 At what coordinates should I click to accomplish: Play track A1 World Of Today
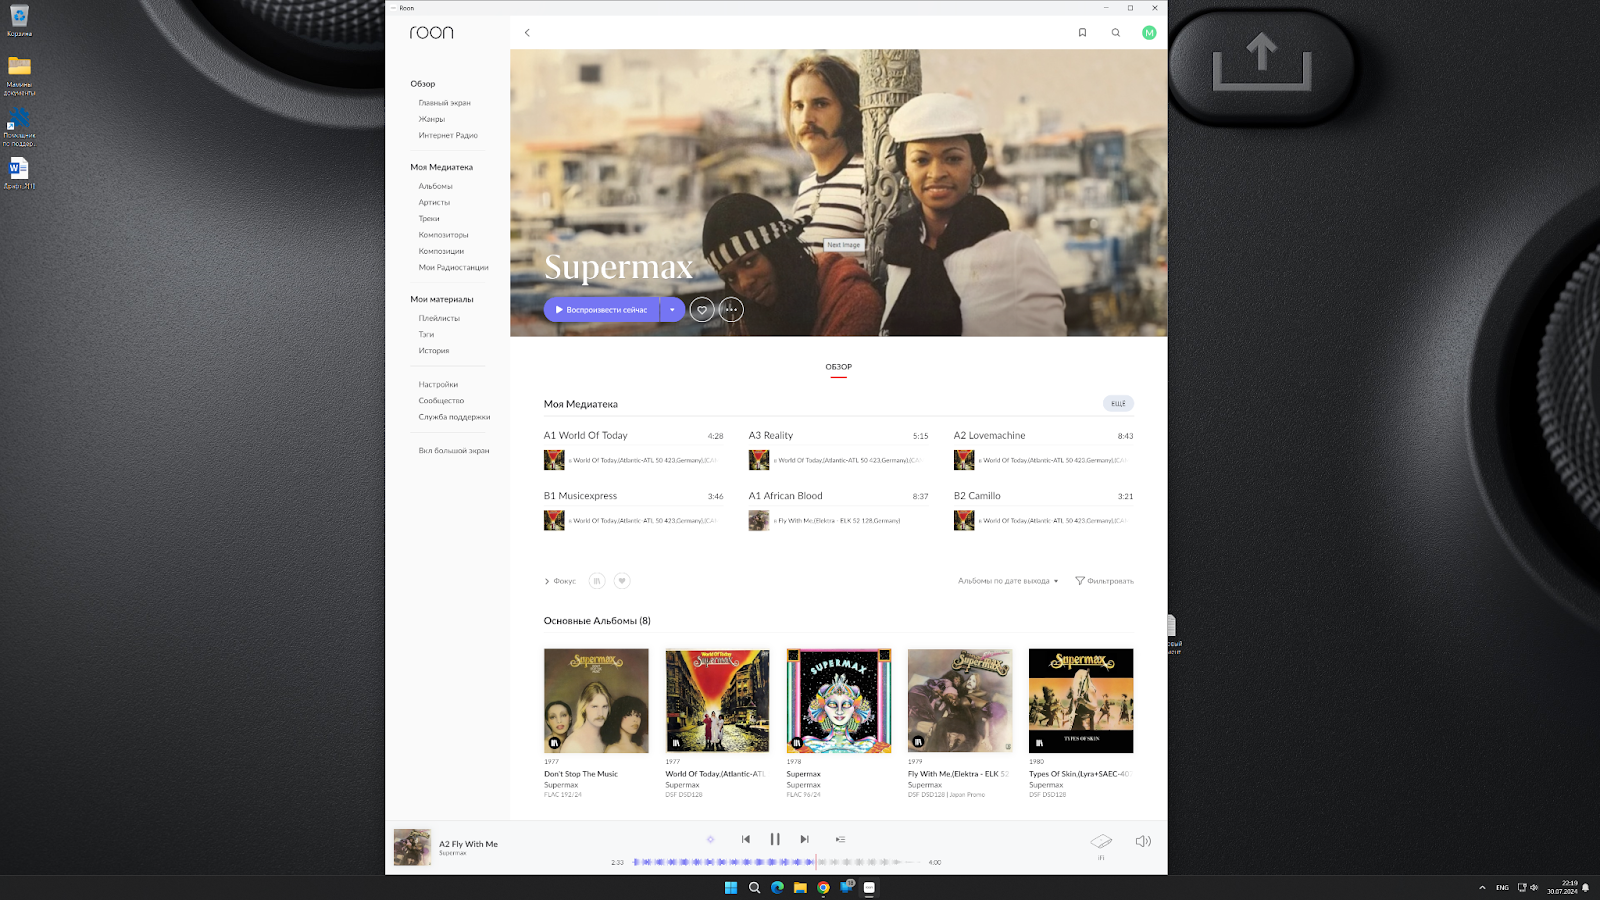click(585, 435)
